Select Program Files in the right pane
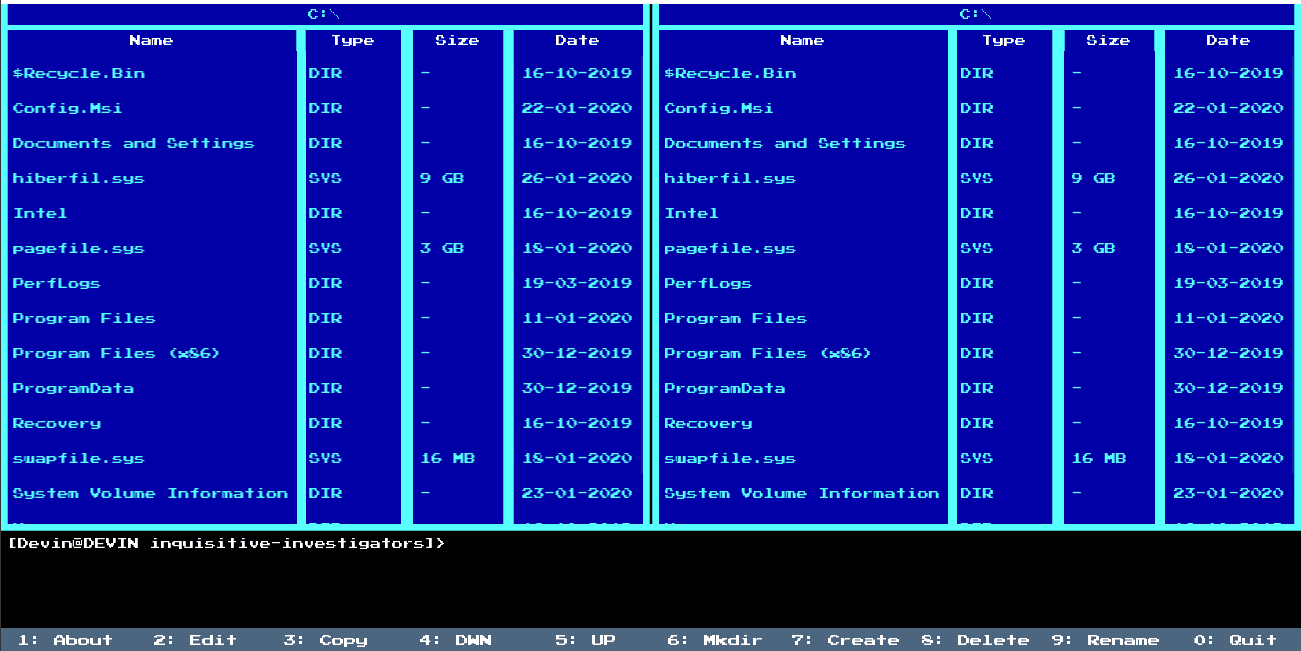The height and width of the screenshot is (651, 1301). tap(735, 318)
